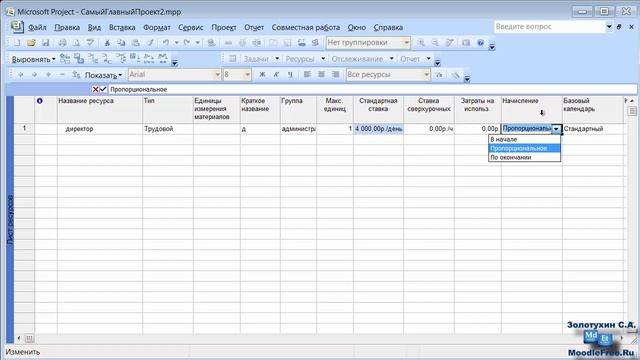This screenshot has width=640, height=360.
Task: Select the директор resource name cell
Action: (x=100, y=129)
